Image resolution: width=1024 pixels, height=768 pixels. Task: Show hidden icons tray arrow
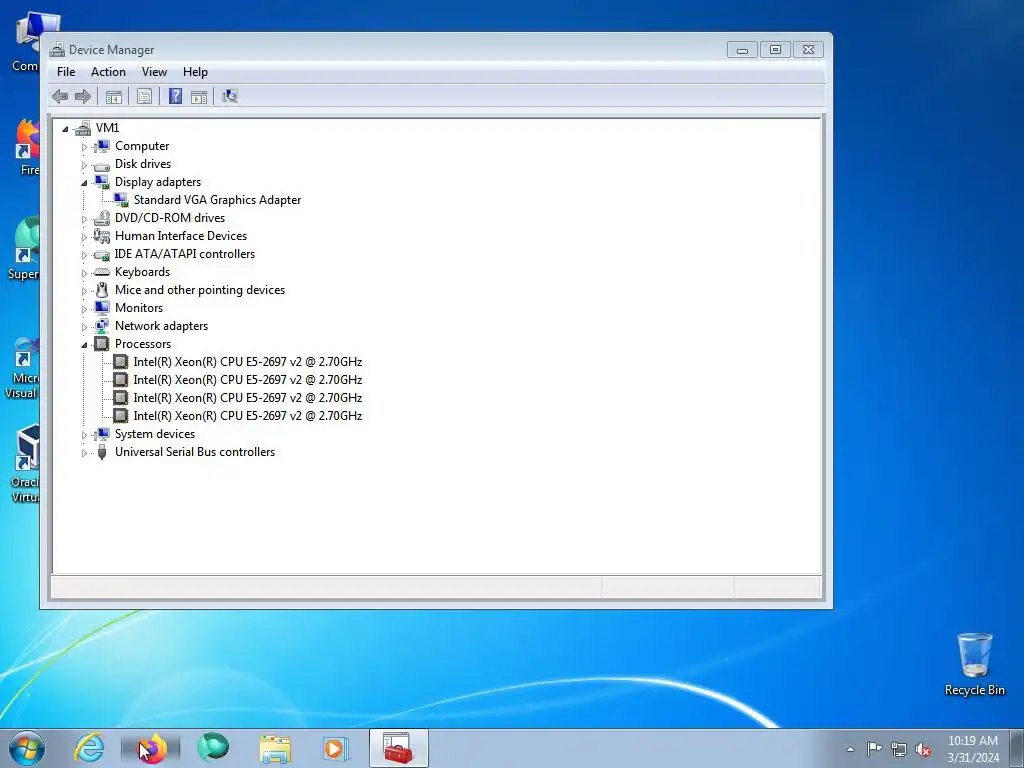pyautogui.click(x=850, y=750)
